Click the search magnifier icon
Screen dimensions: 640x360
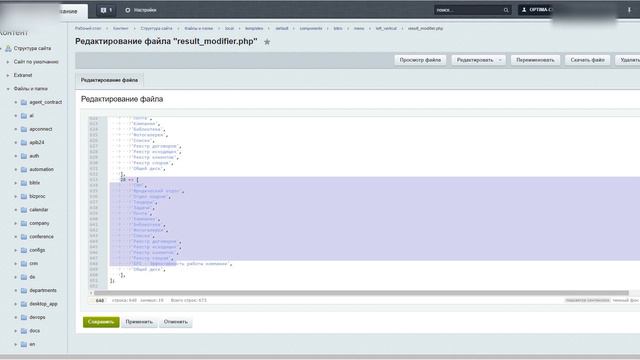506,10
